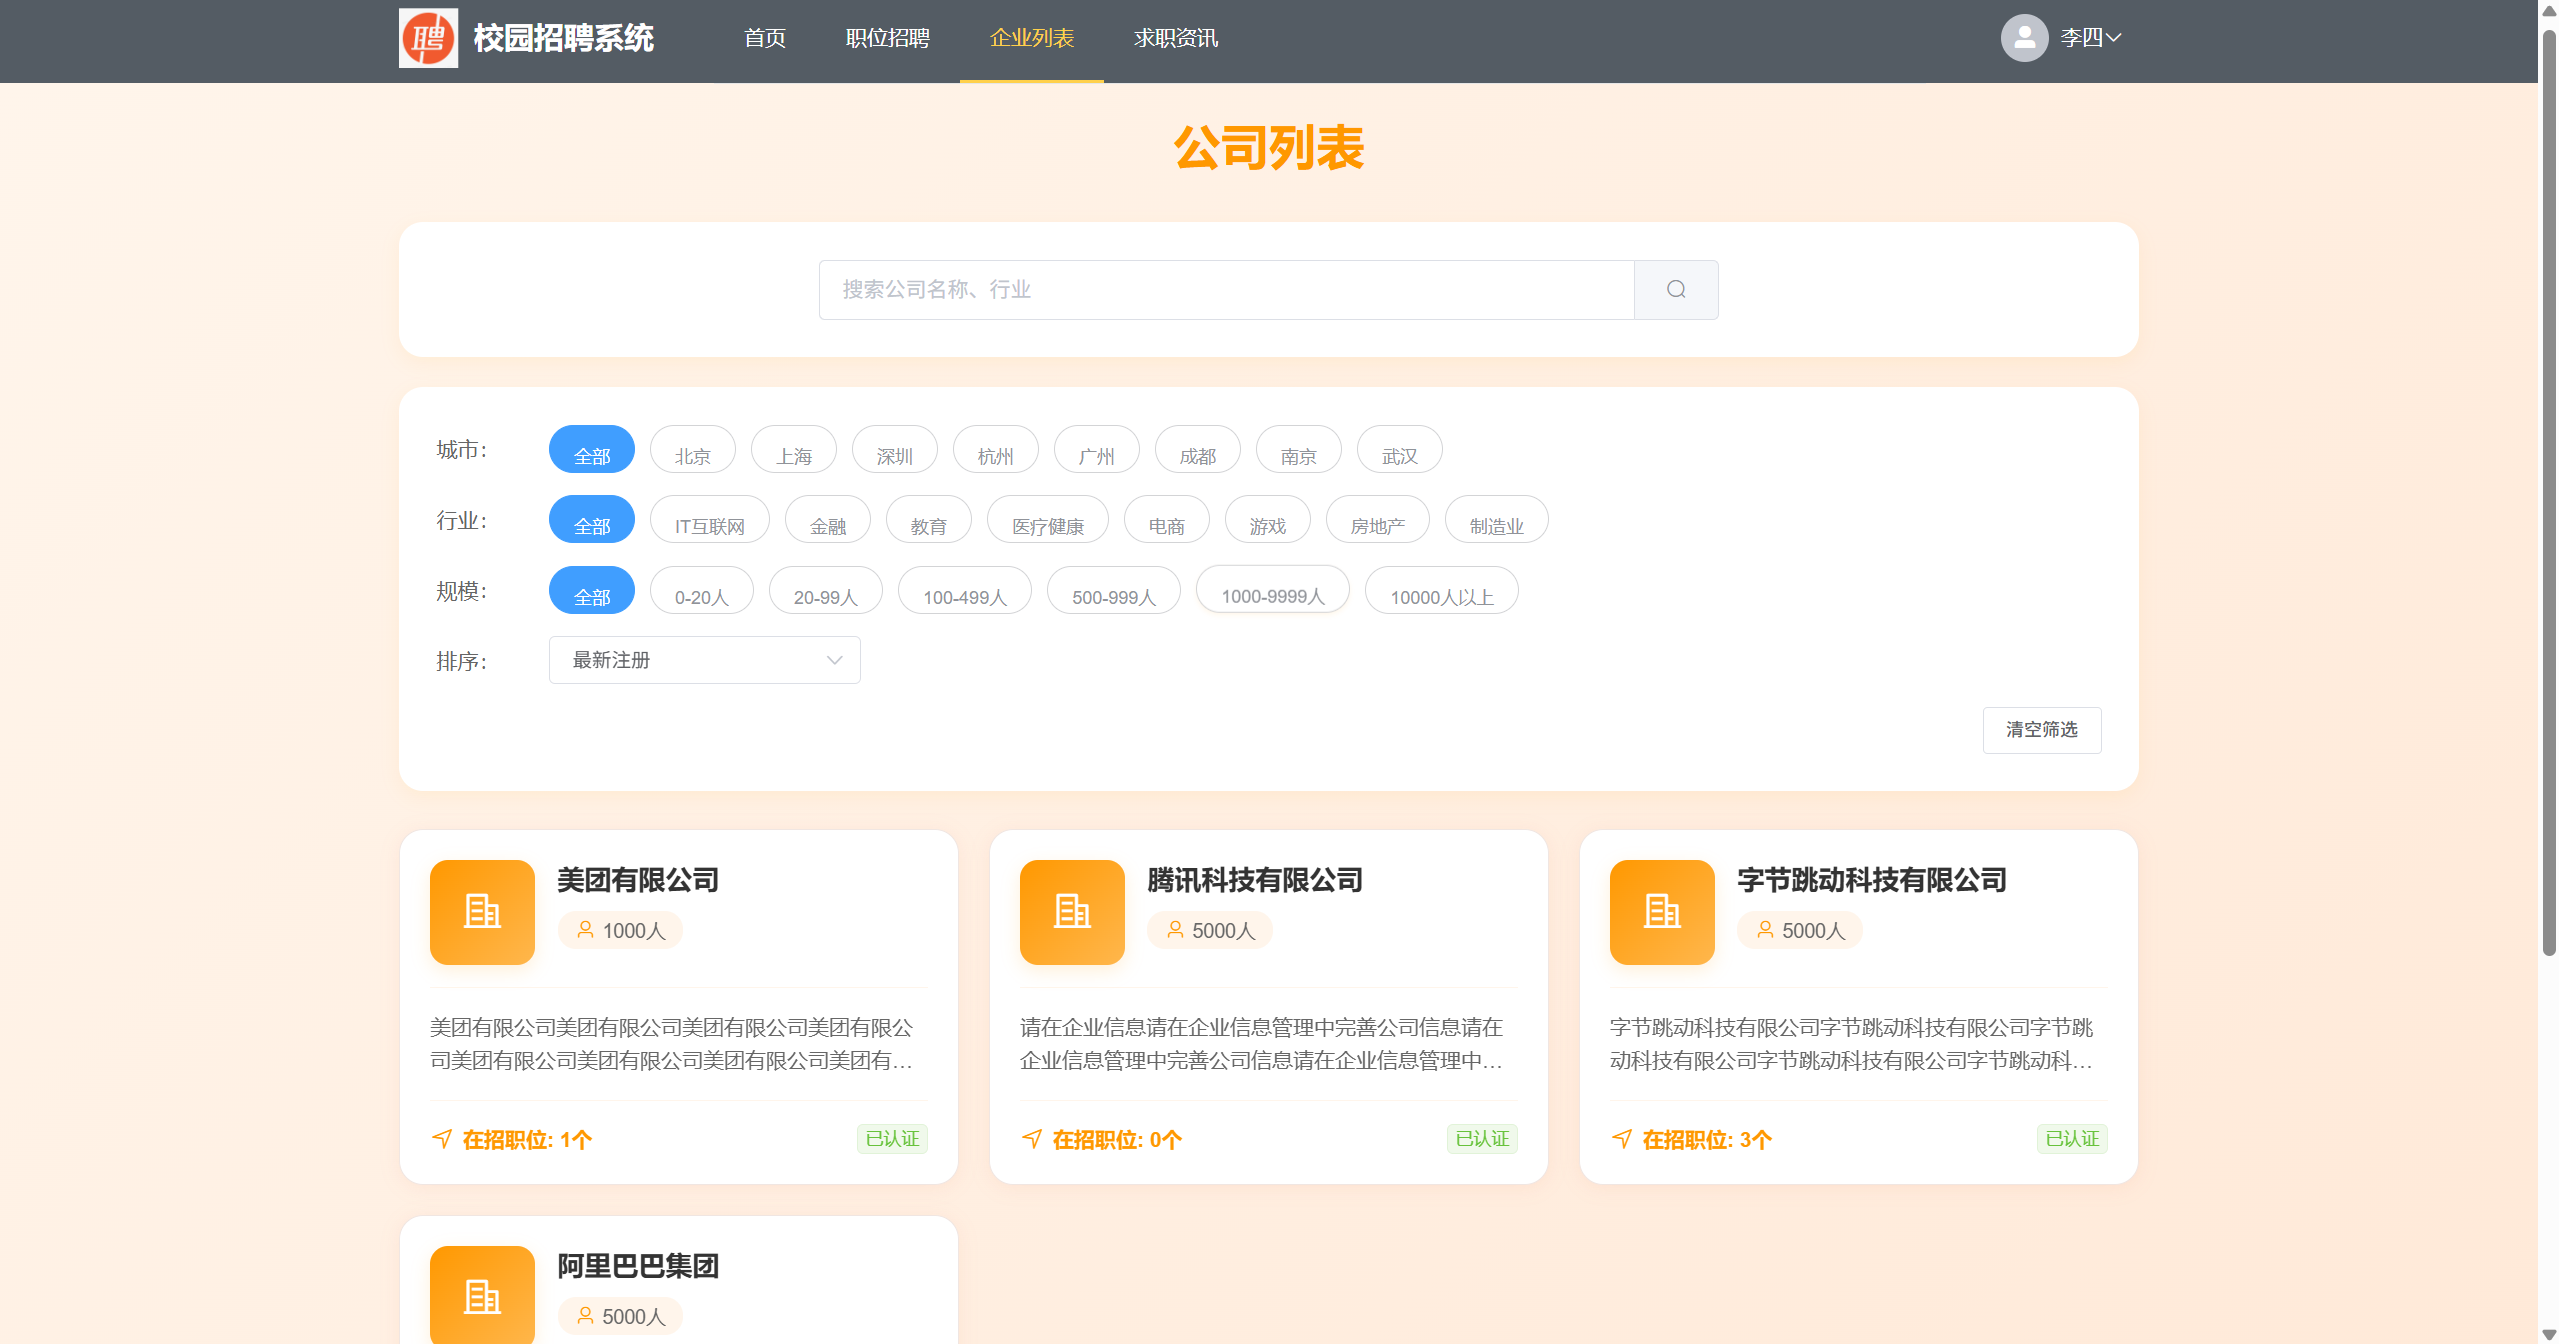2559x1344 pixels.
Task: Select the 1000-9999人 company size filter
Action: point(1272,590)
